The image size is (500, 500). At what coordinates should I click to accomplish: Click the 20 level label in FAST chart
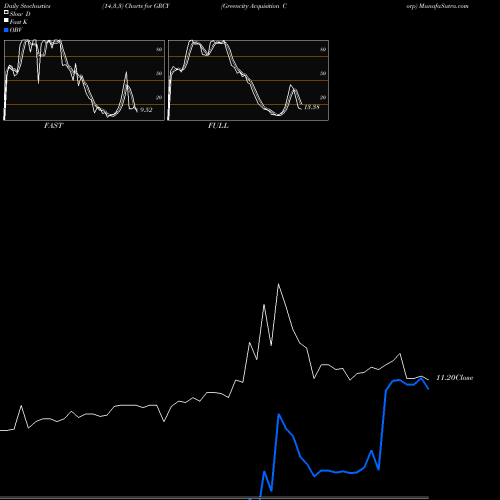click(x=159, y=97)
